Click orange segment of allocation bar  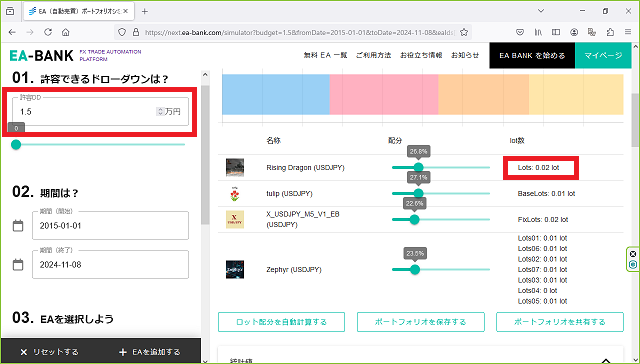pyautogui.click(x=484, y=94)
